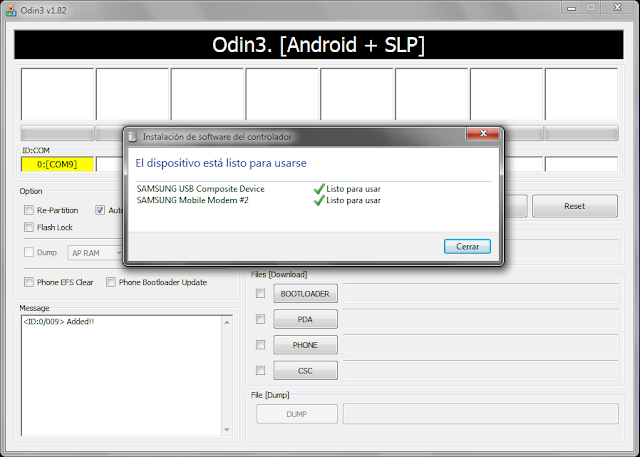
Task: Click green checkmark for Mobile Modem #2
Action: (x=319, y=200)
